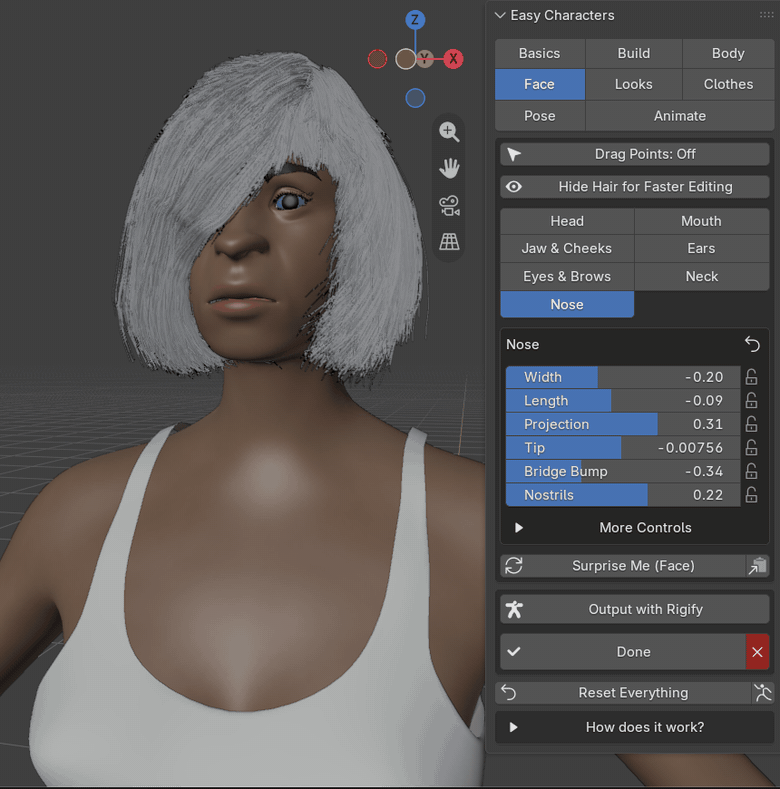The height and width of the screenshot is (789, 780).
Task: Lock the Projection slider
Action: pos(751,424)
